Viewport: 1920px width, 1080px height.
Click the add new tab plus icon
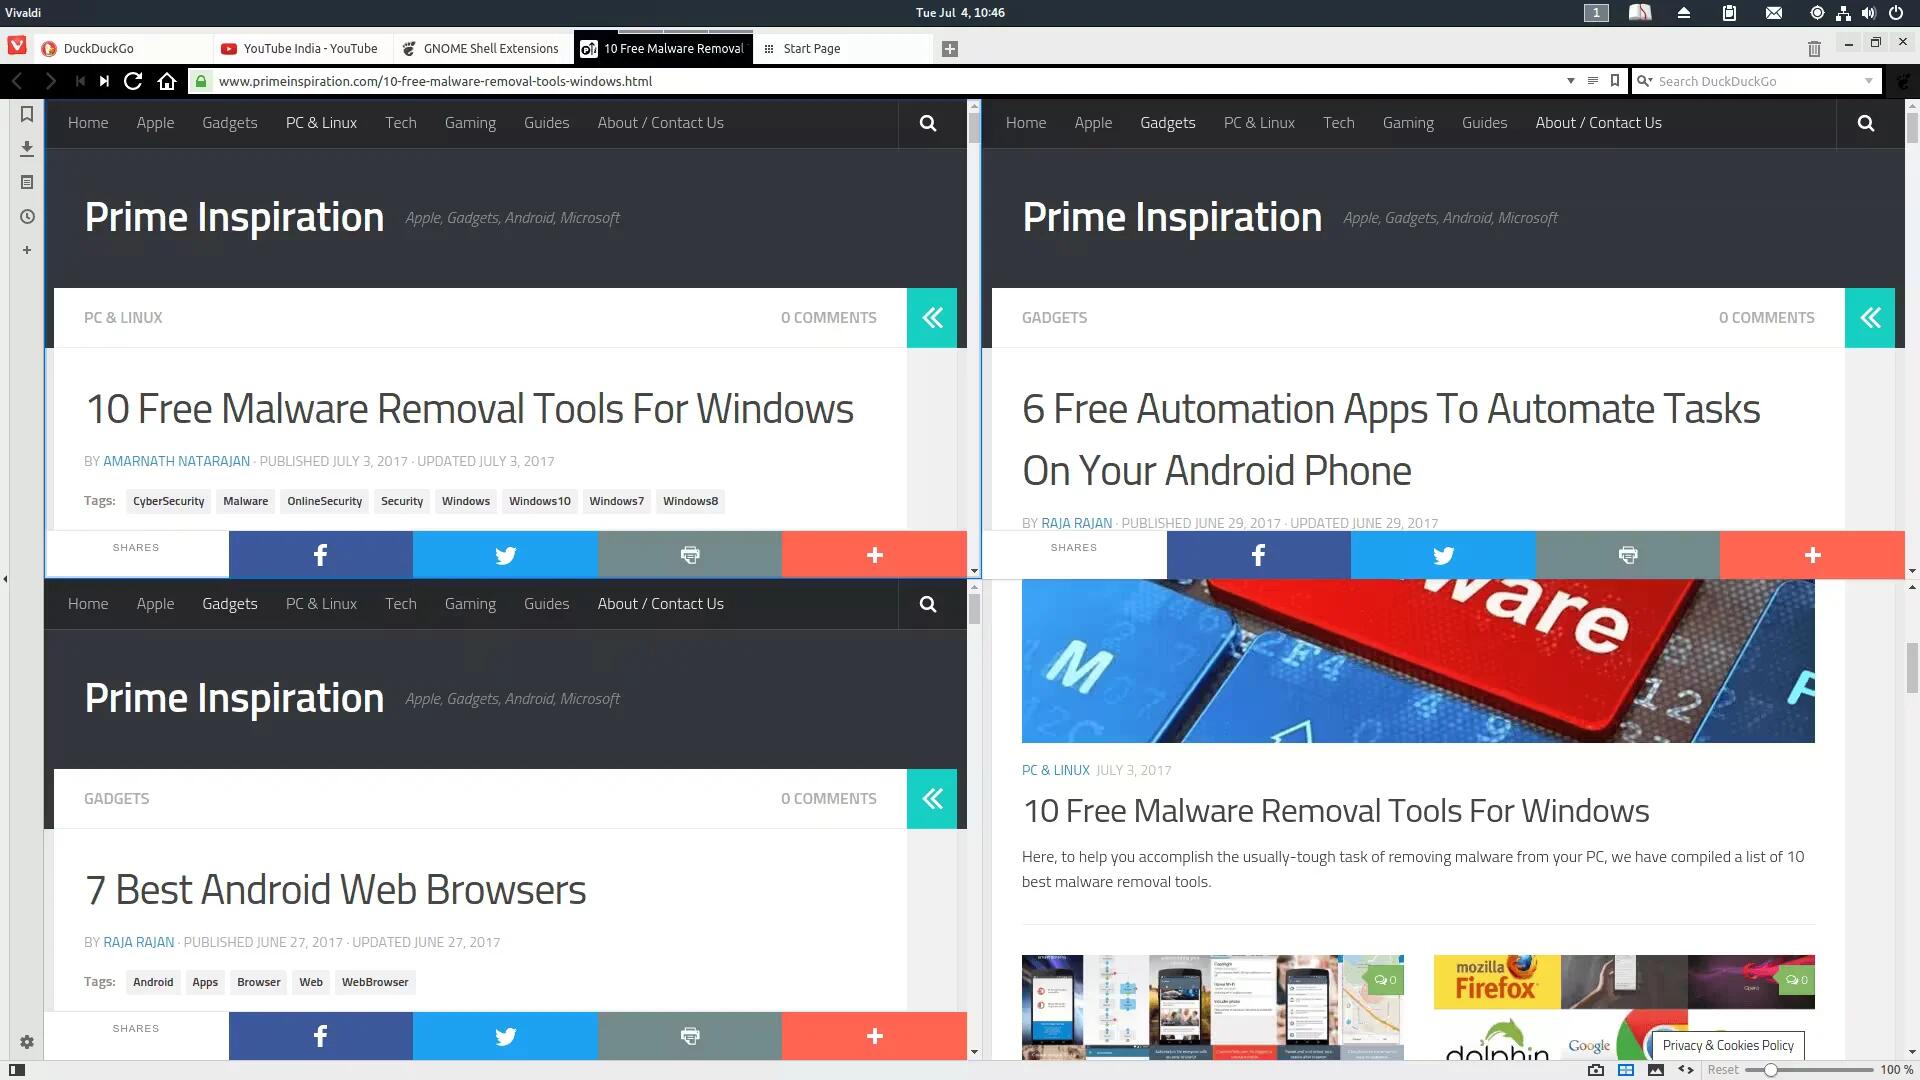(x=949, y=47)
